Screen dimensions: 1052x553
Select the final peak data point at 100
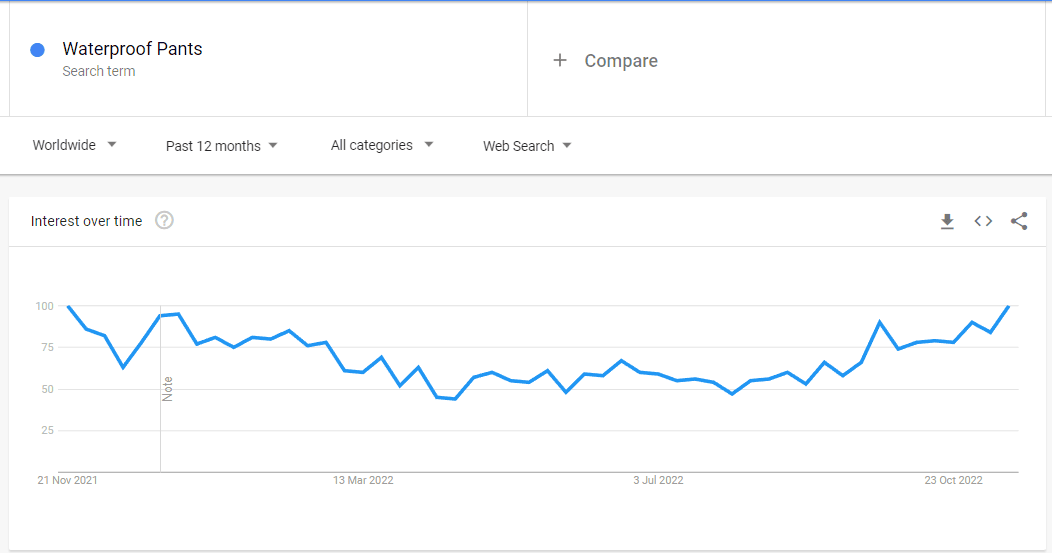click(x=1008, y=306)
